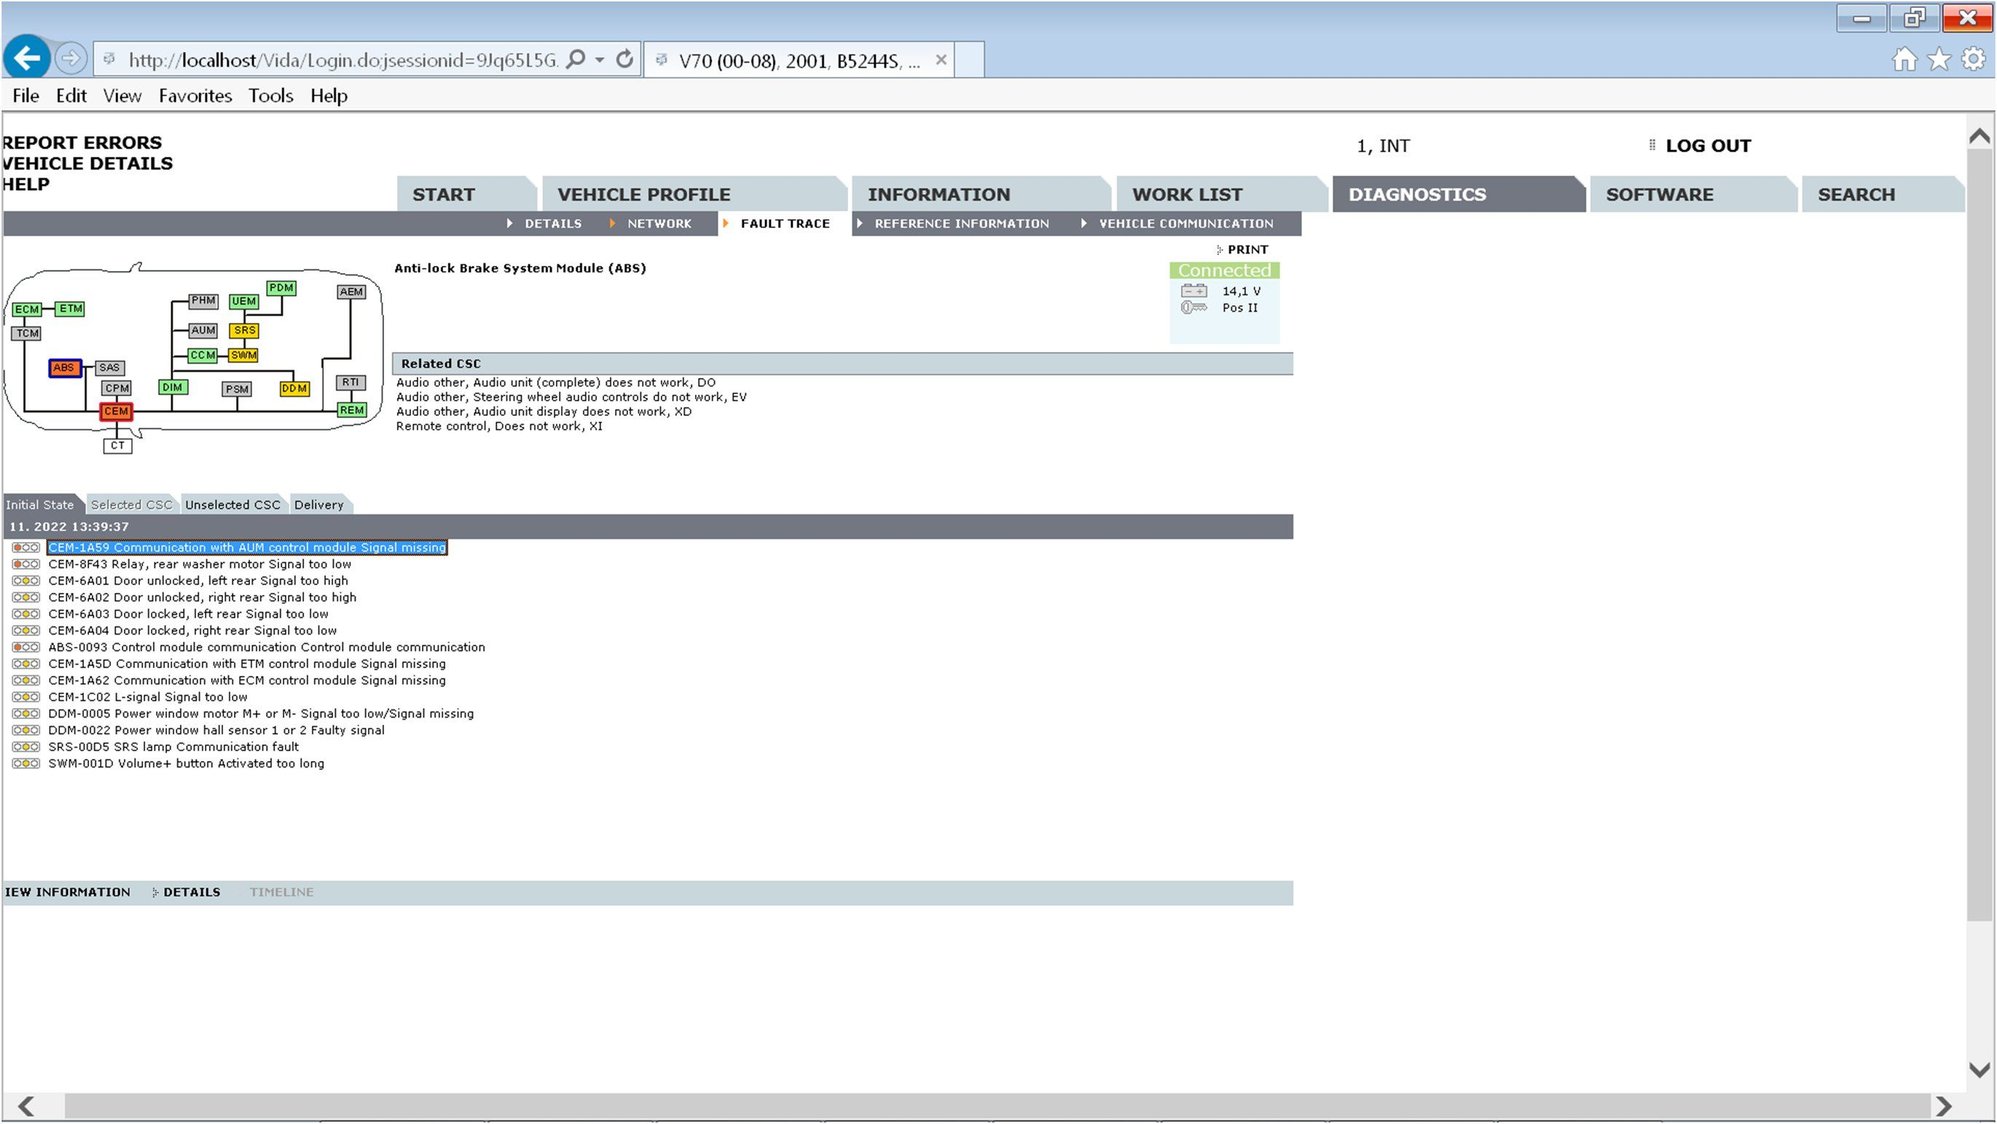Click the LOG OUT link
Screen dimensions: 1997x1124
coord(1707,146)
